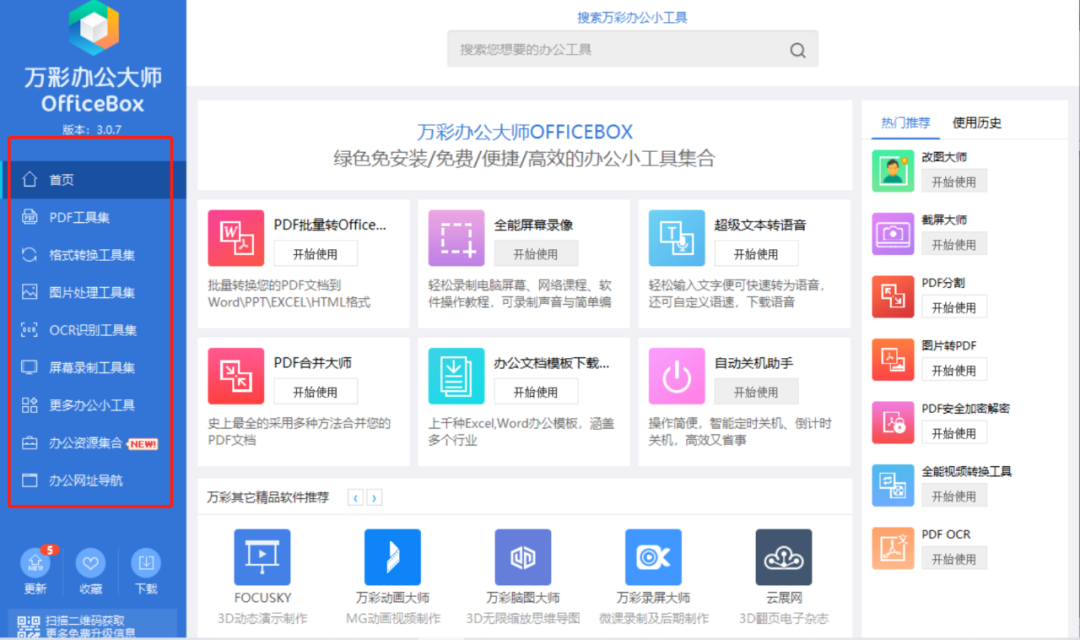Open the 首页 home sidebar item
Screen dimensions: 1080x640
93,180
